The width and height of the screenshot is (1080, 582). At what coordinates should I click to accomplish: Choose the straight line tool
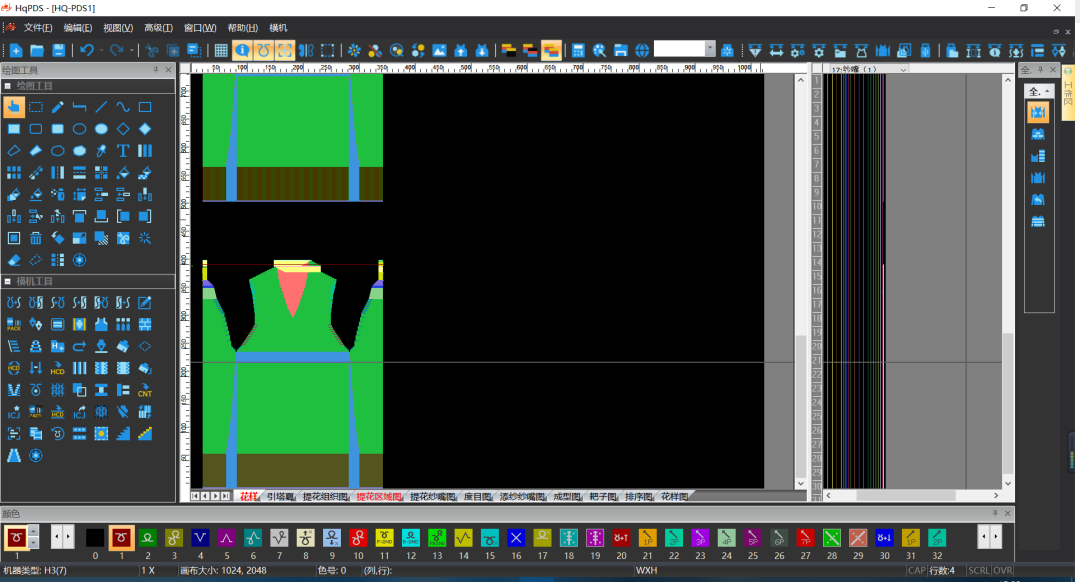pyautogui.click(x=101, y=107)
